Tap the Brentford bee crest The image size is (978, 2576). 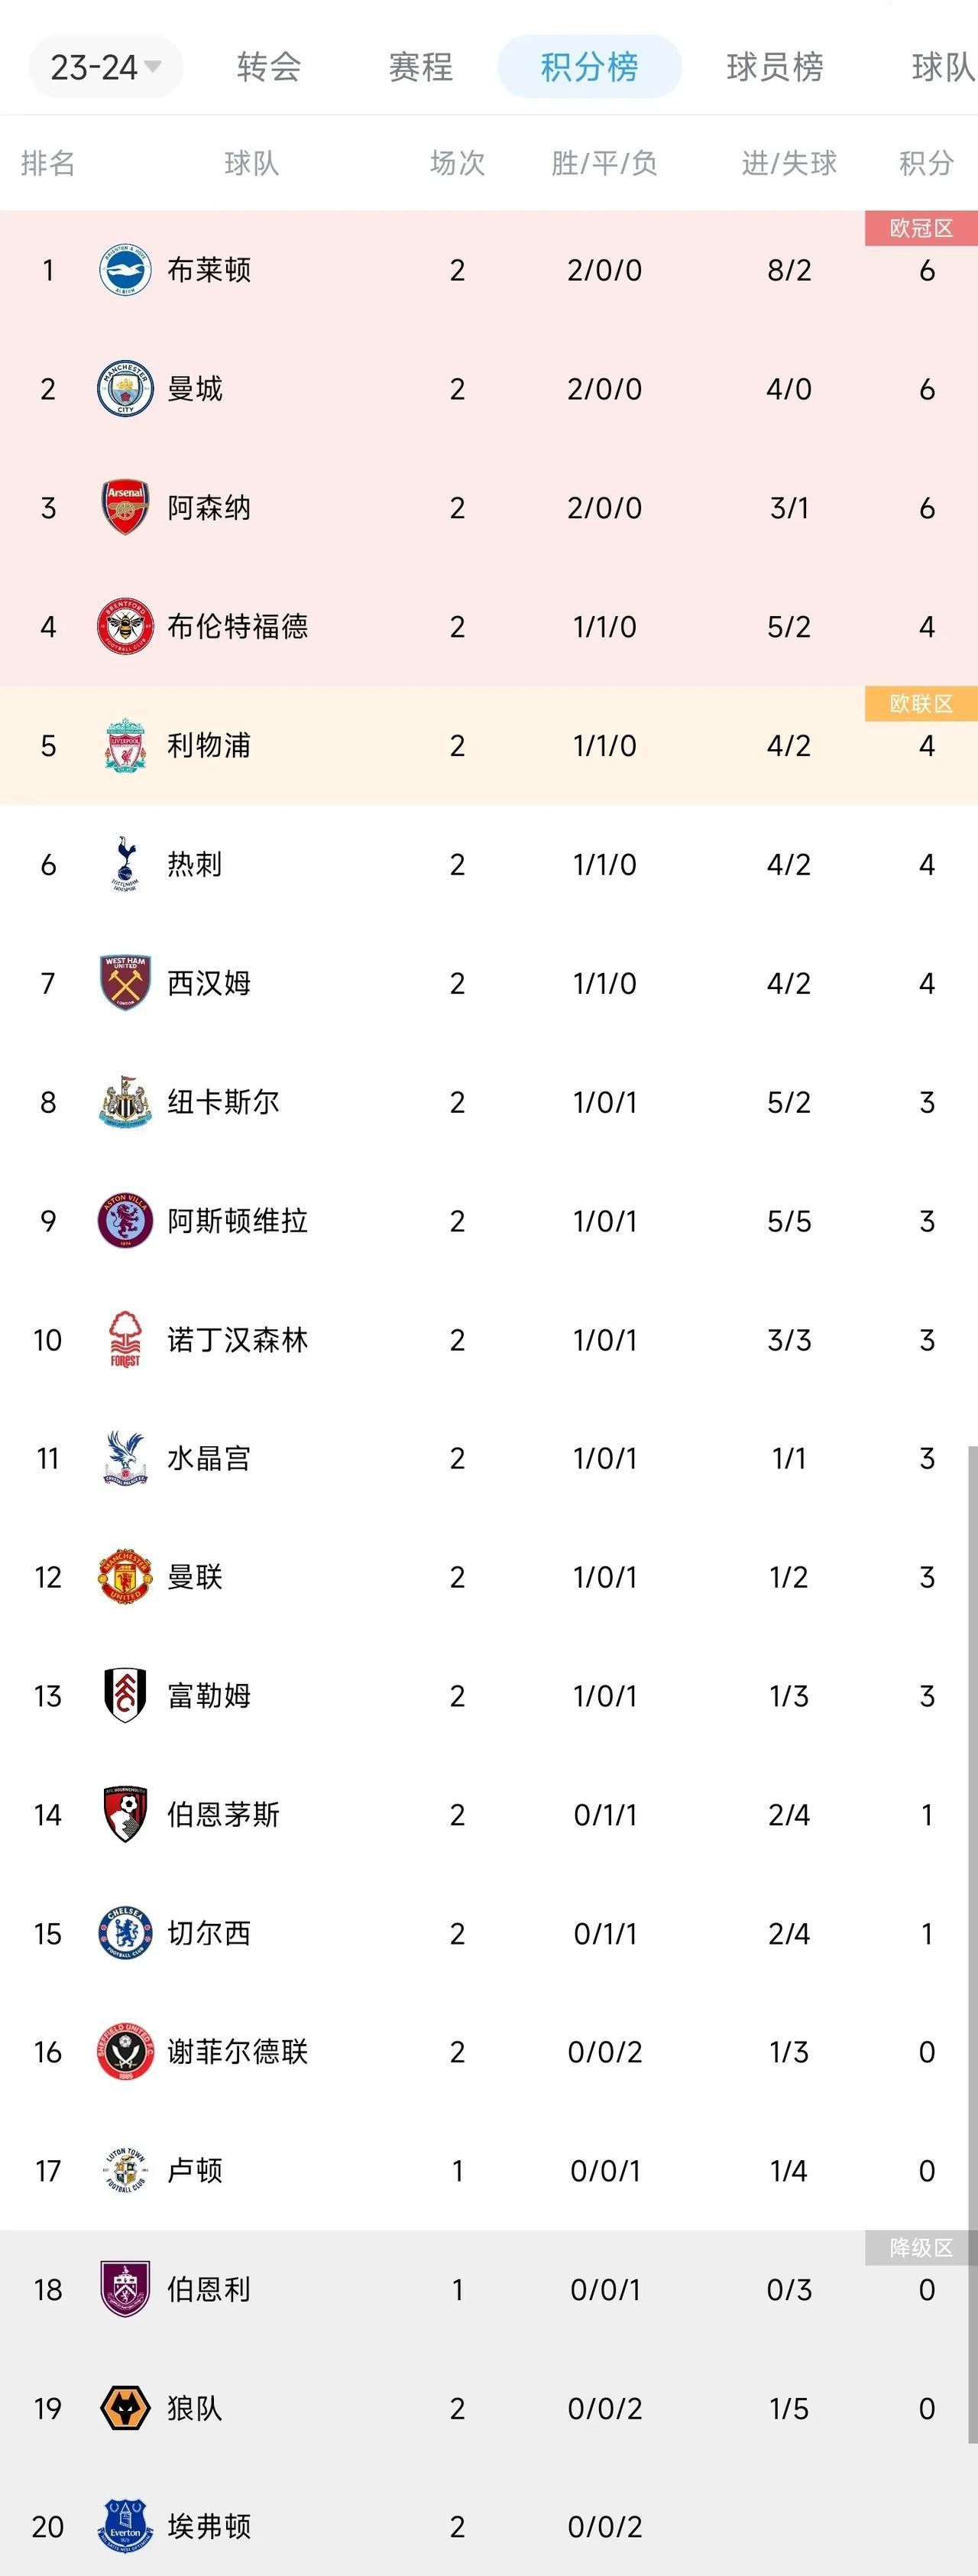pyautogui.click(x=125, y=627)
